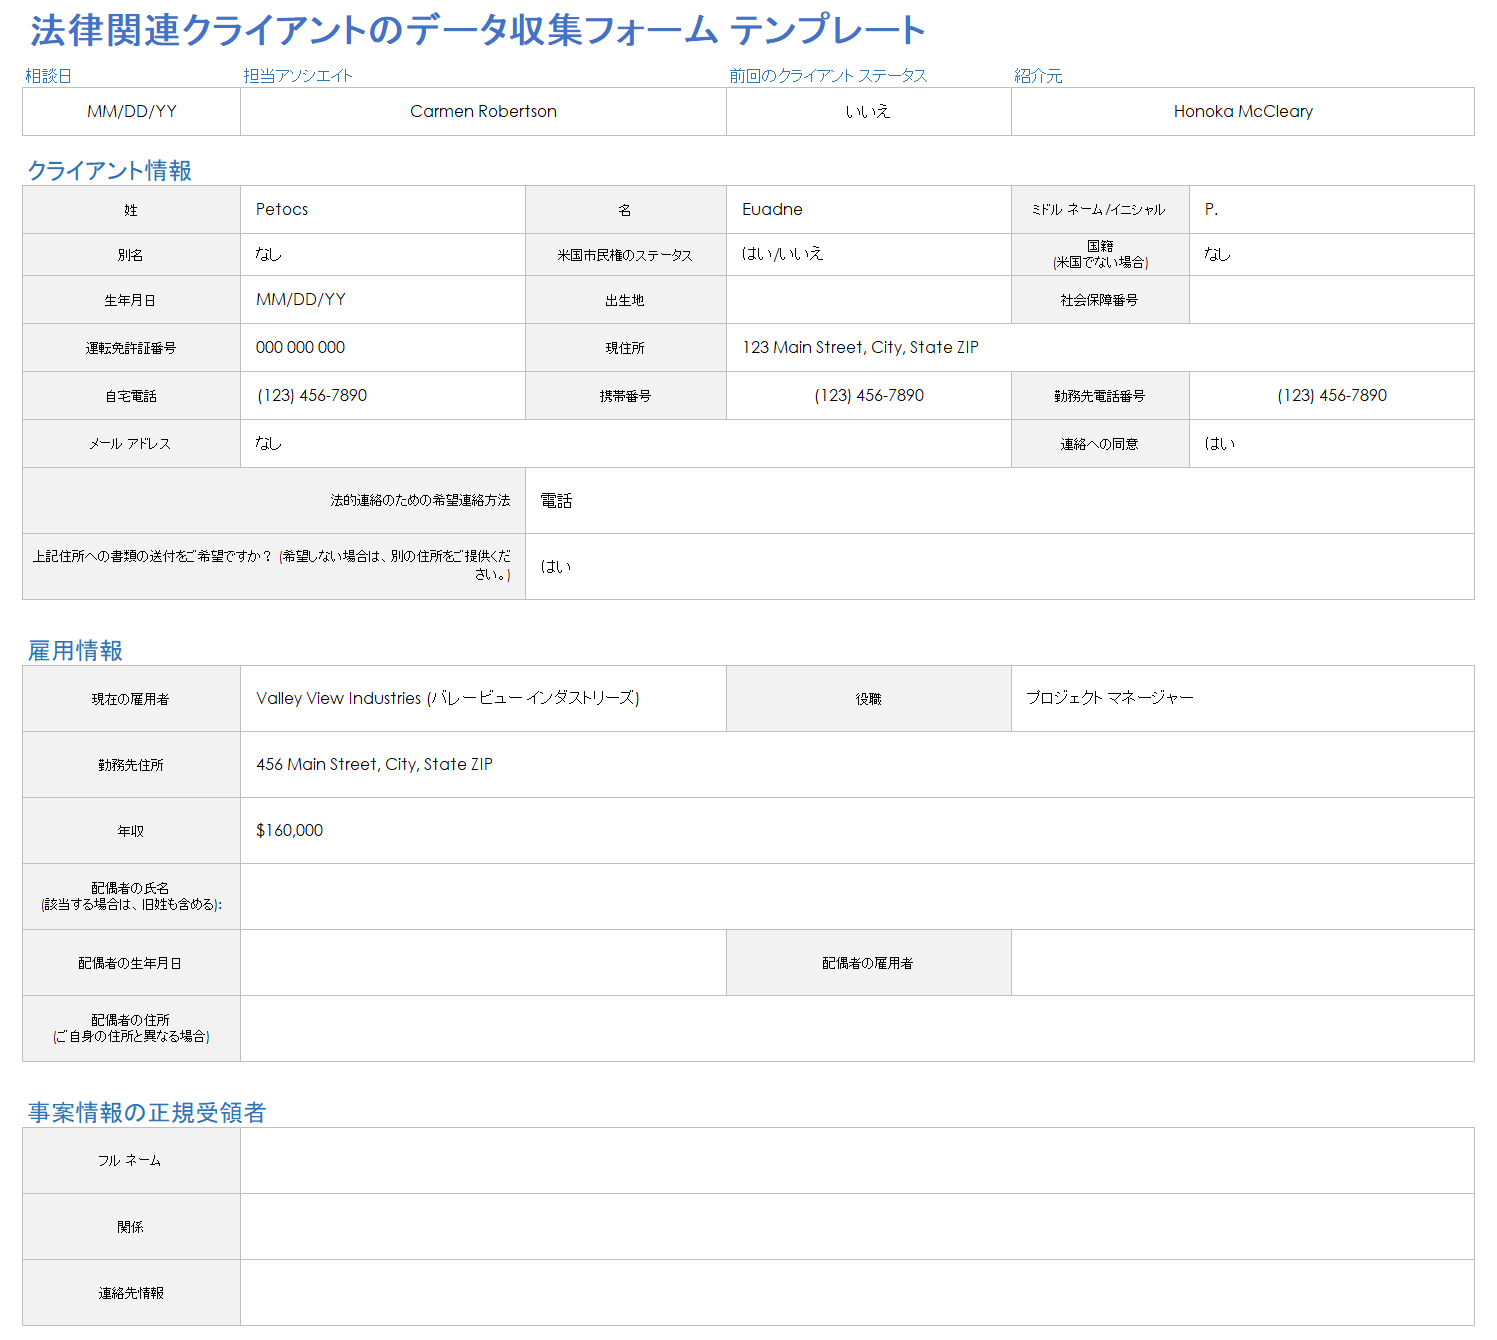Click the form title 法律関連クライアントのデータ収集フォーム
Image resolution: width=1497 pixels, height=1340 pixels.
[x=374, y=30]
